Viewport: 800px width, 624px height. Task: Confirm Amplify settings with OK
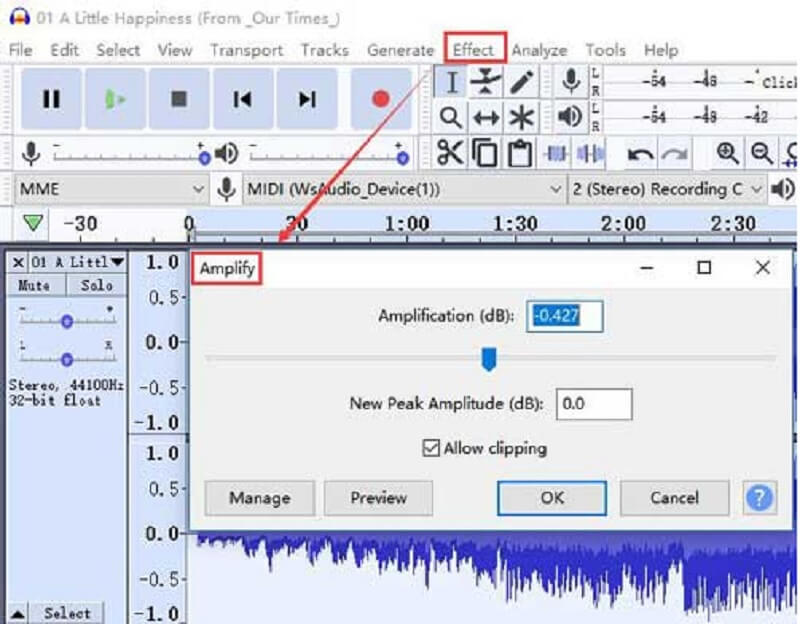[x=551, y=498]
